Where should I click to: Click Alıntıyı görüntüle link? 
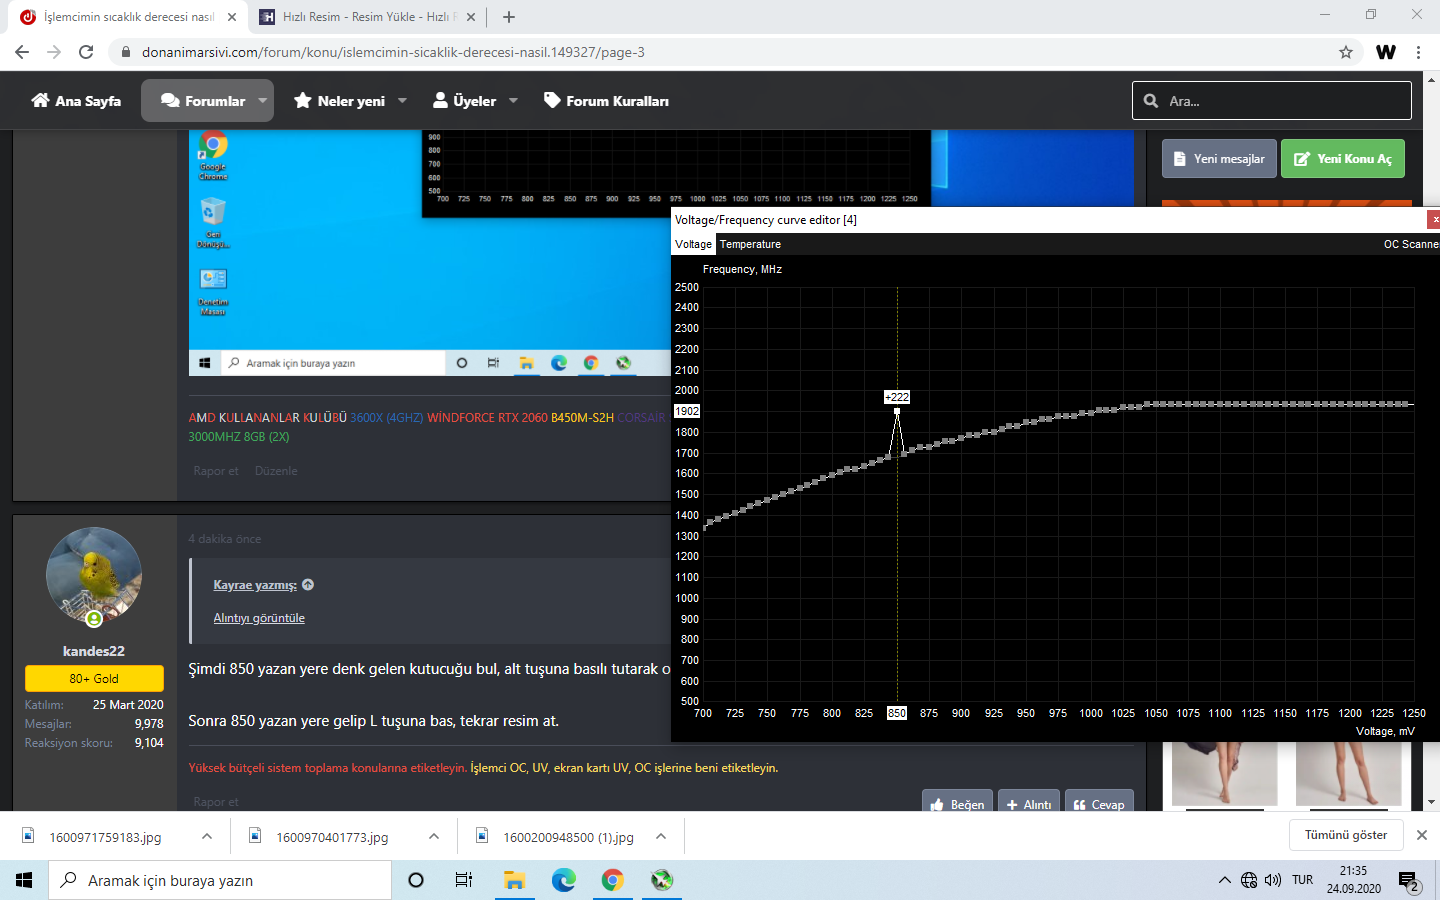click(259, 618)
